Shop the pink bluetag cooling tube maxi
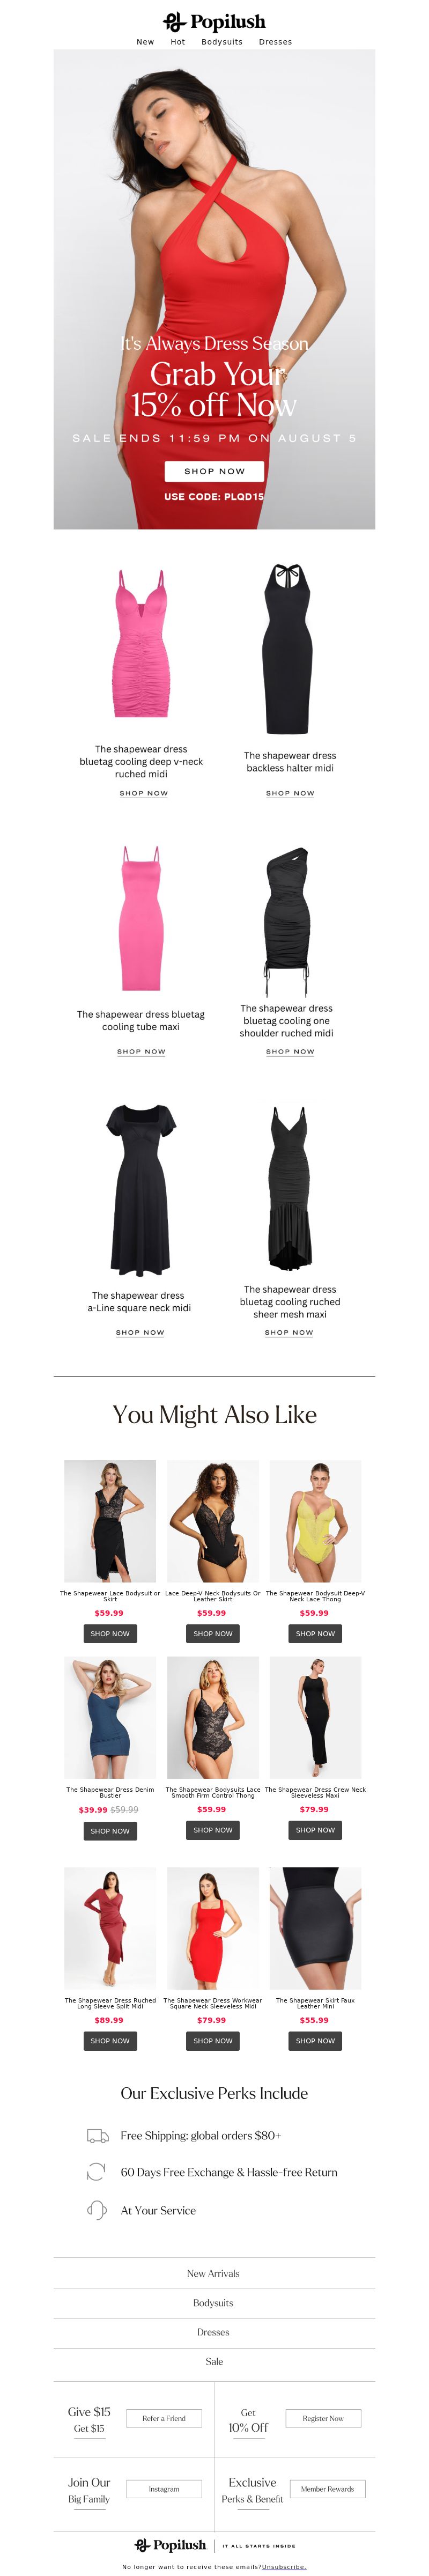Image resolution: width=429 pixels, height=2576 pixels. pos(141,1051)
